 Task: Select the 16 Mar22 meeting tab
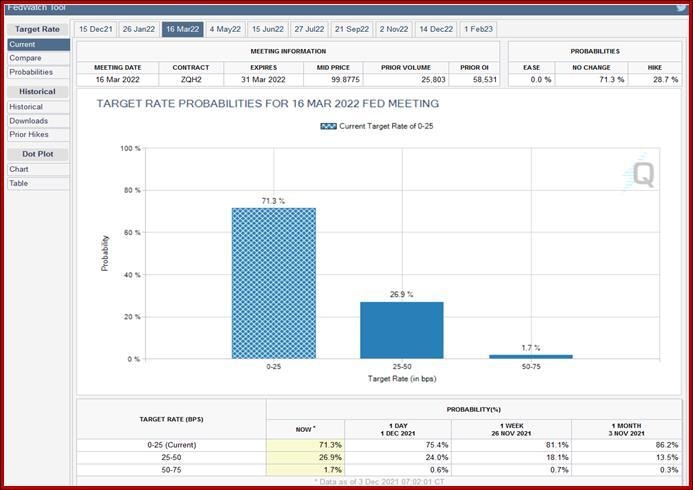tap(183, 29)
